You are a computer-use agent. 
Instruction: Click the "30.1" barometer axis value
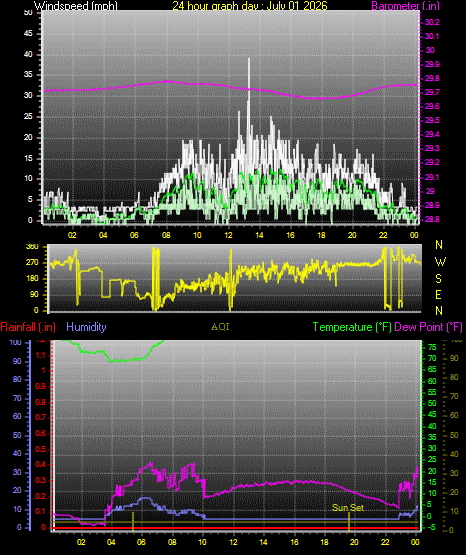[x=432, y=36]
